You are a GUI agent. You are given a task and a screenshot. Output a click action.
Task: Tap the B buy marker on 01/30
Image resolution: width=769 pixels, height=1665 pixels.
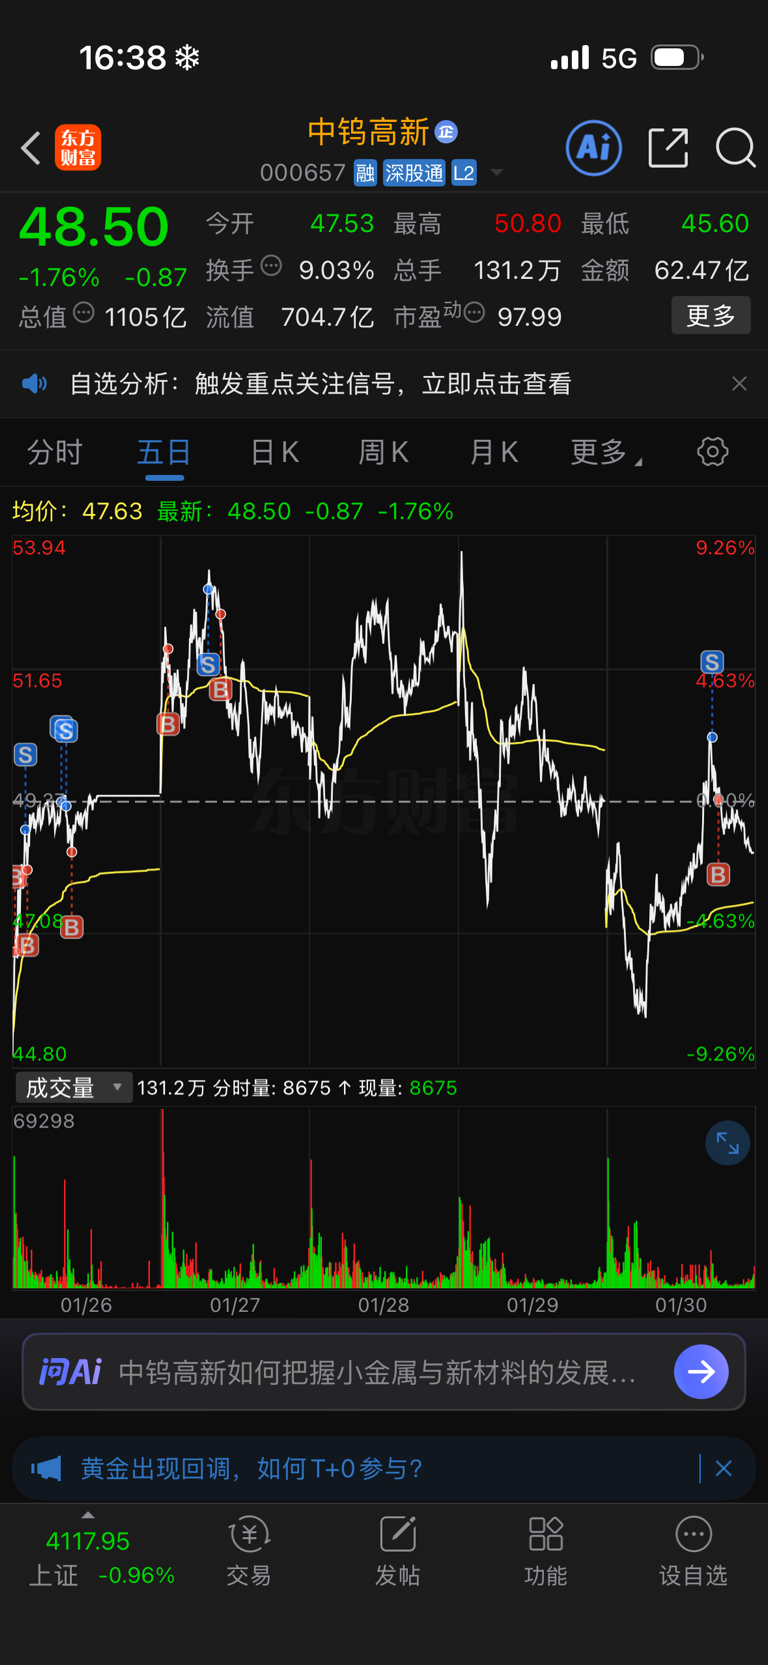click(x=718, y=875)
